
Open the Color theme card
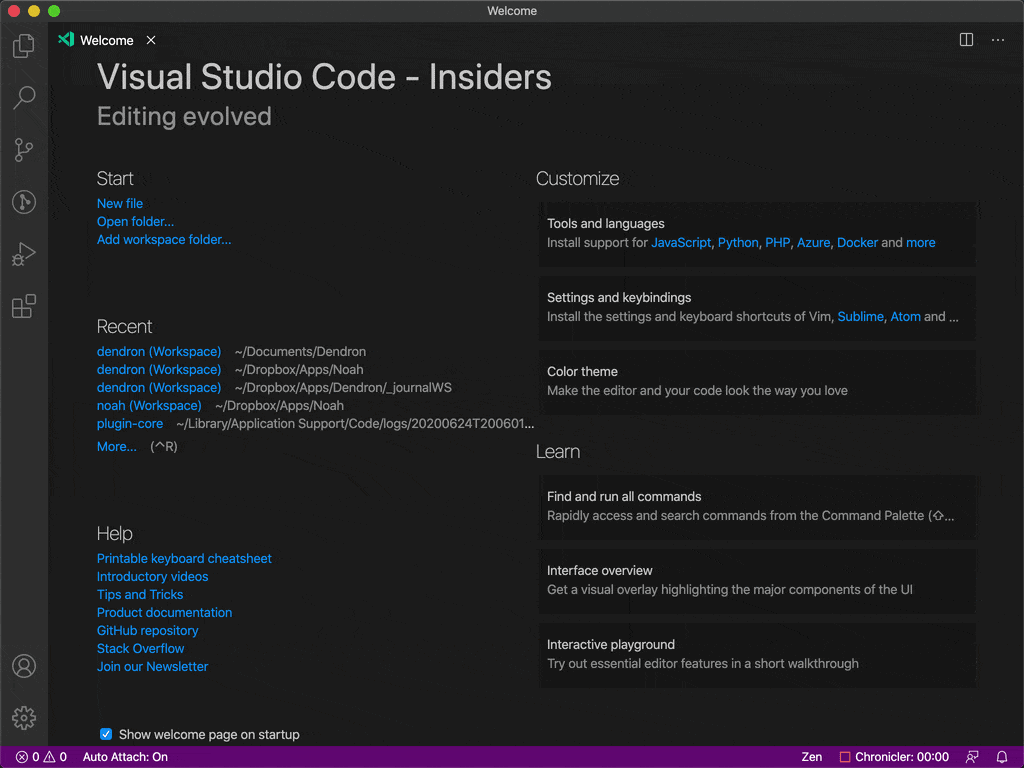pyautogui.click(x=758, y=381)
